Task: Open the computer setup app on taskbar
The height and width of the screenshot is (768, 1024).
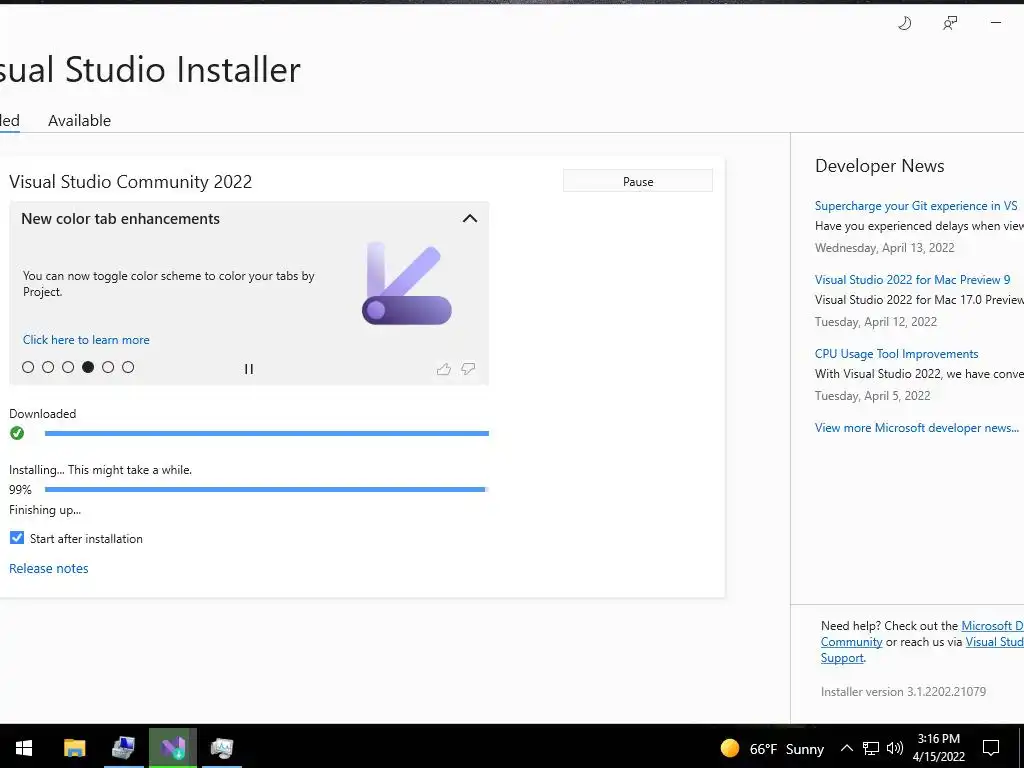Action: 123,747
